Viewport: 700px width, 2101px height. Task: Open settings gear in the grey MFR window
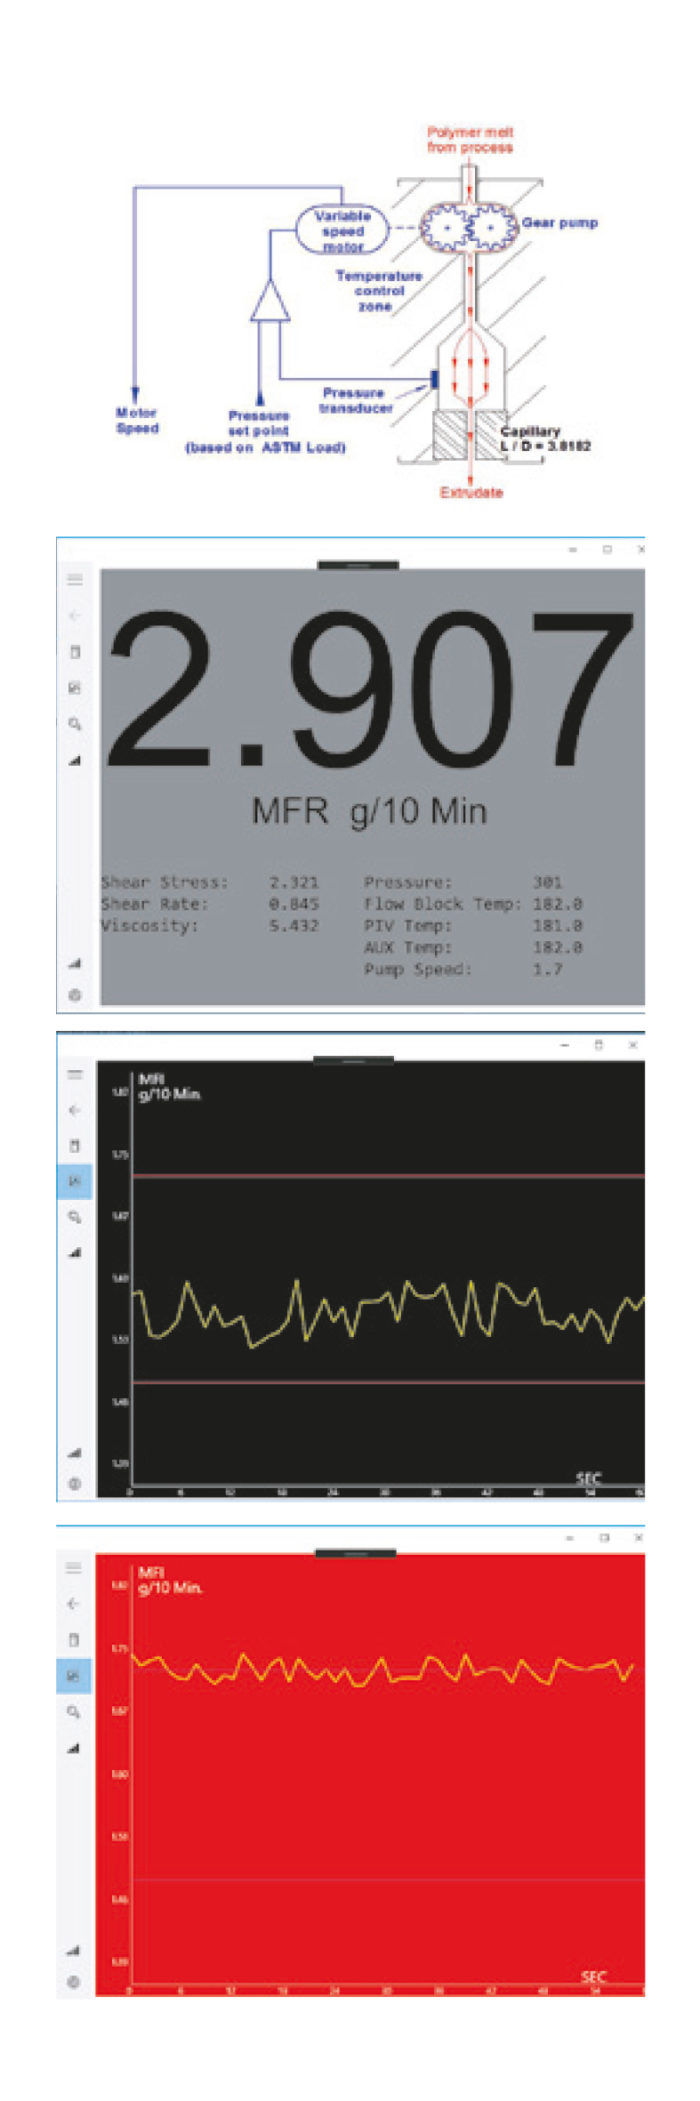[x=75, y=995]
